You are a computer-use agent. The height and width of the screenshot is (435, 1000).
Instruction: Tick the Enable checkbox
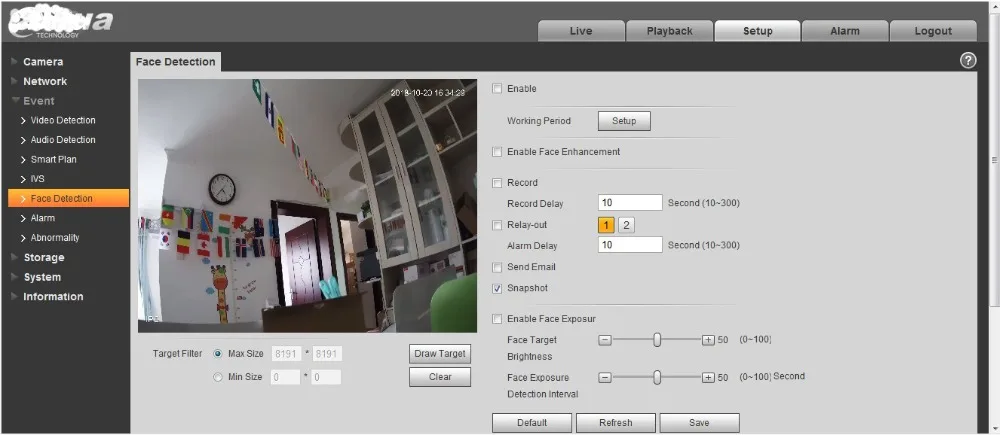[497, 89]
